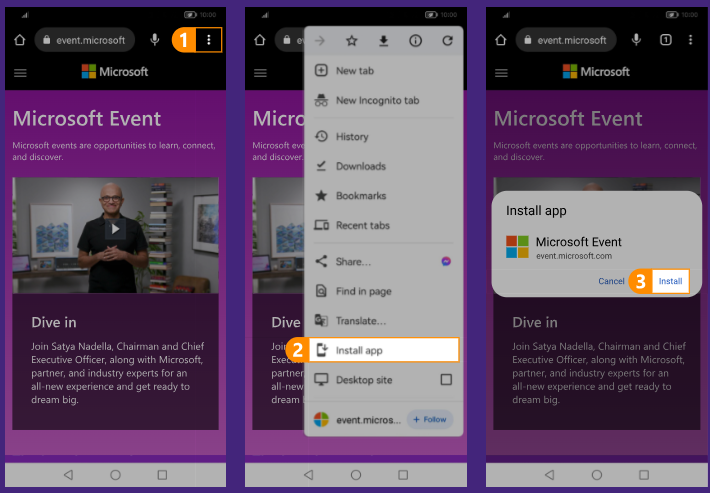Tap Android home circle on third phone
Screen dimensions: 710x493
coord(597,474)
